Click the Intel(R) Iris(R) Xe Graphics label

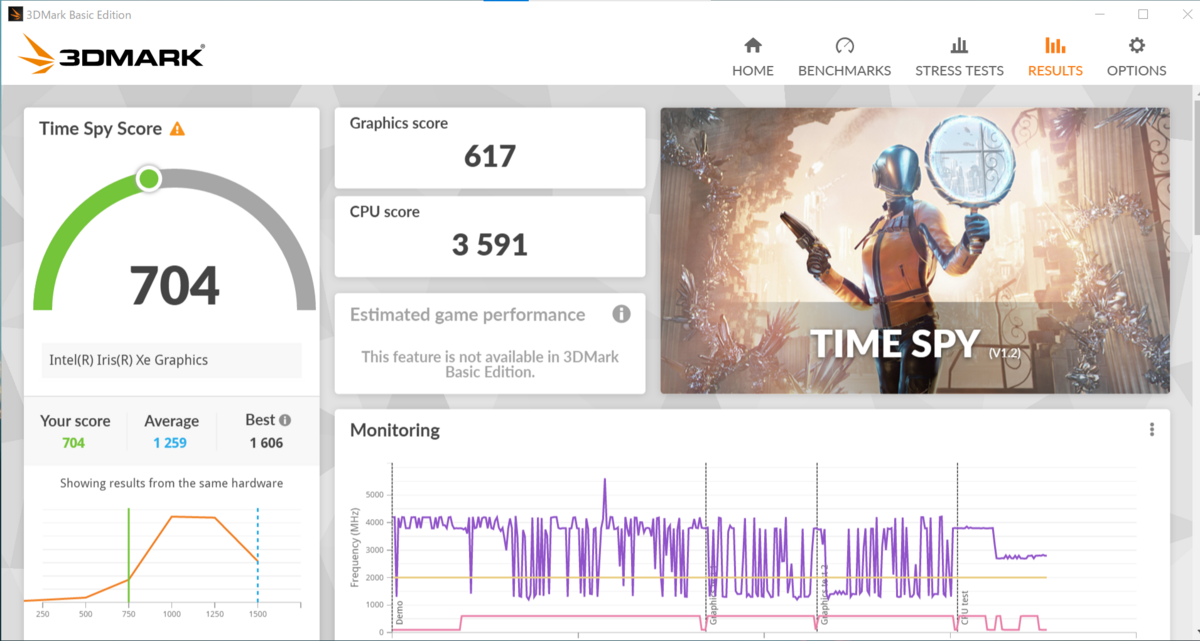point(129,360)
